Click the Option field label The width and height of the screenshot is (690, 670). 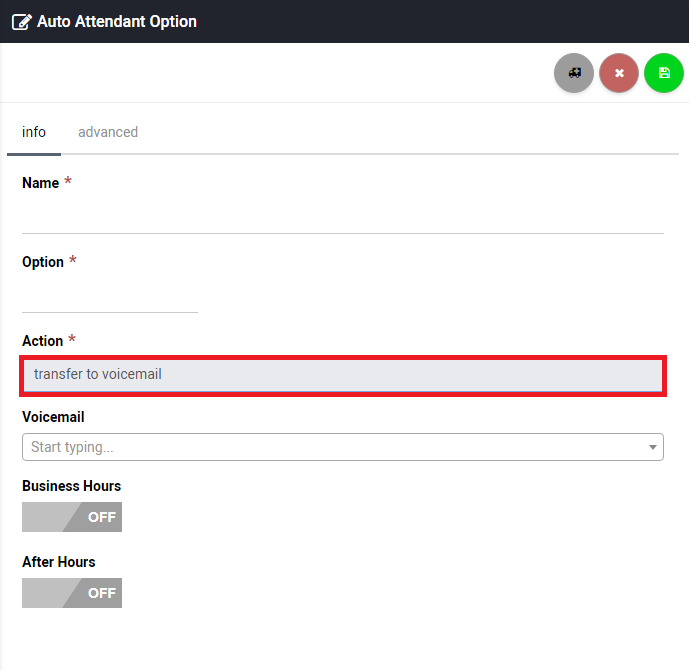coord(43,262)
